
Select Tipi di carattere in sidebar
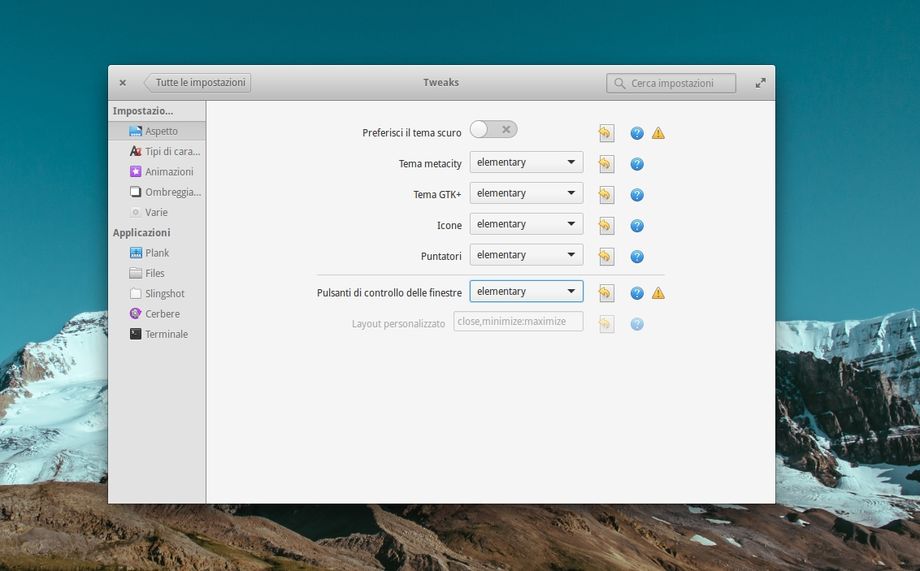(x=166, y=151)
